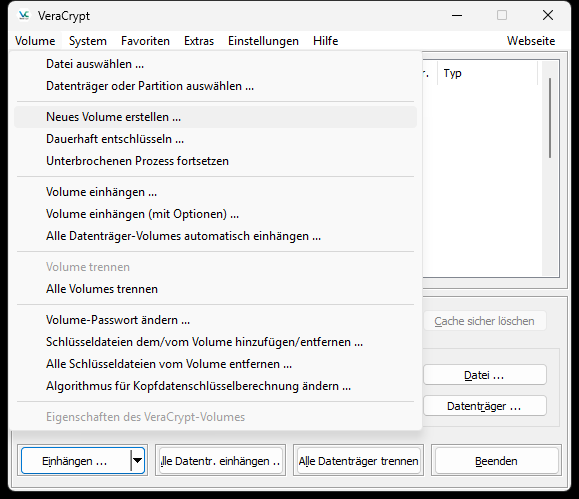Viewport: 579px width, 499px height.
Task: Click the VeraCrypt logo icon in title bar
Action: [x=24, y=16]
